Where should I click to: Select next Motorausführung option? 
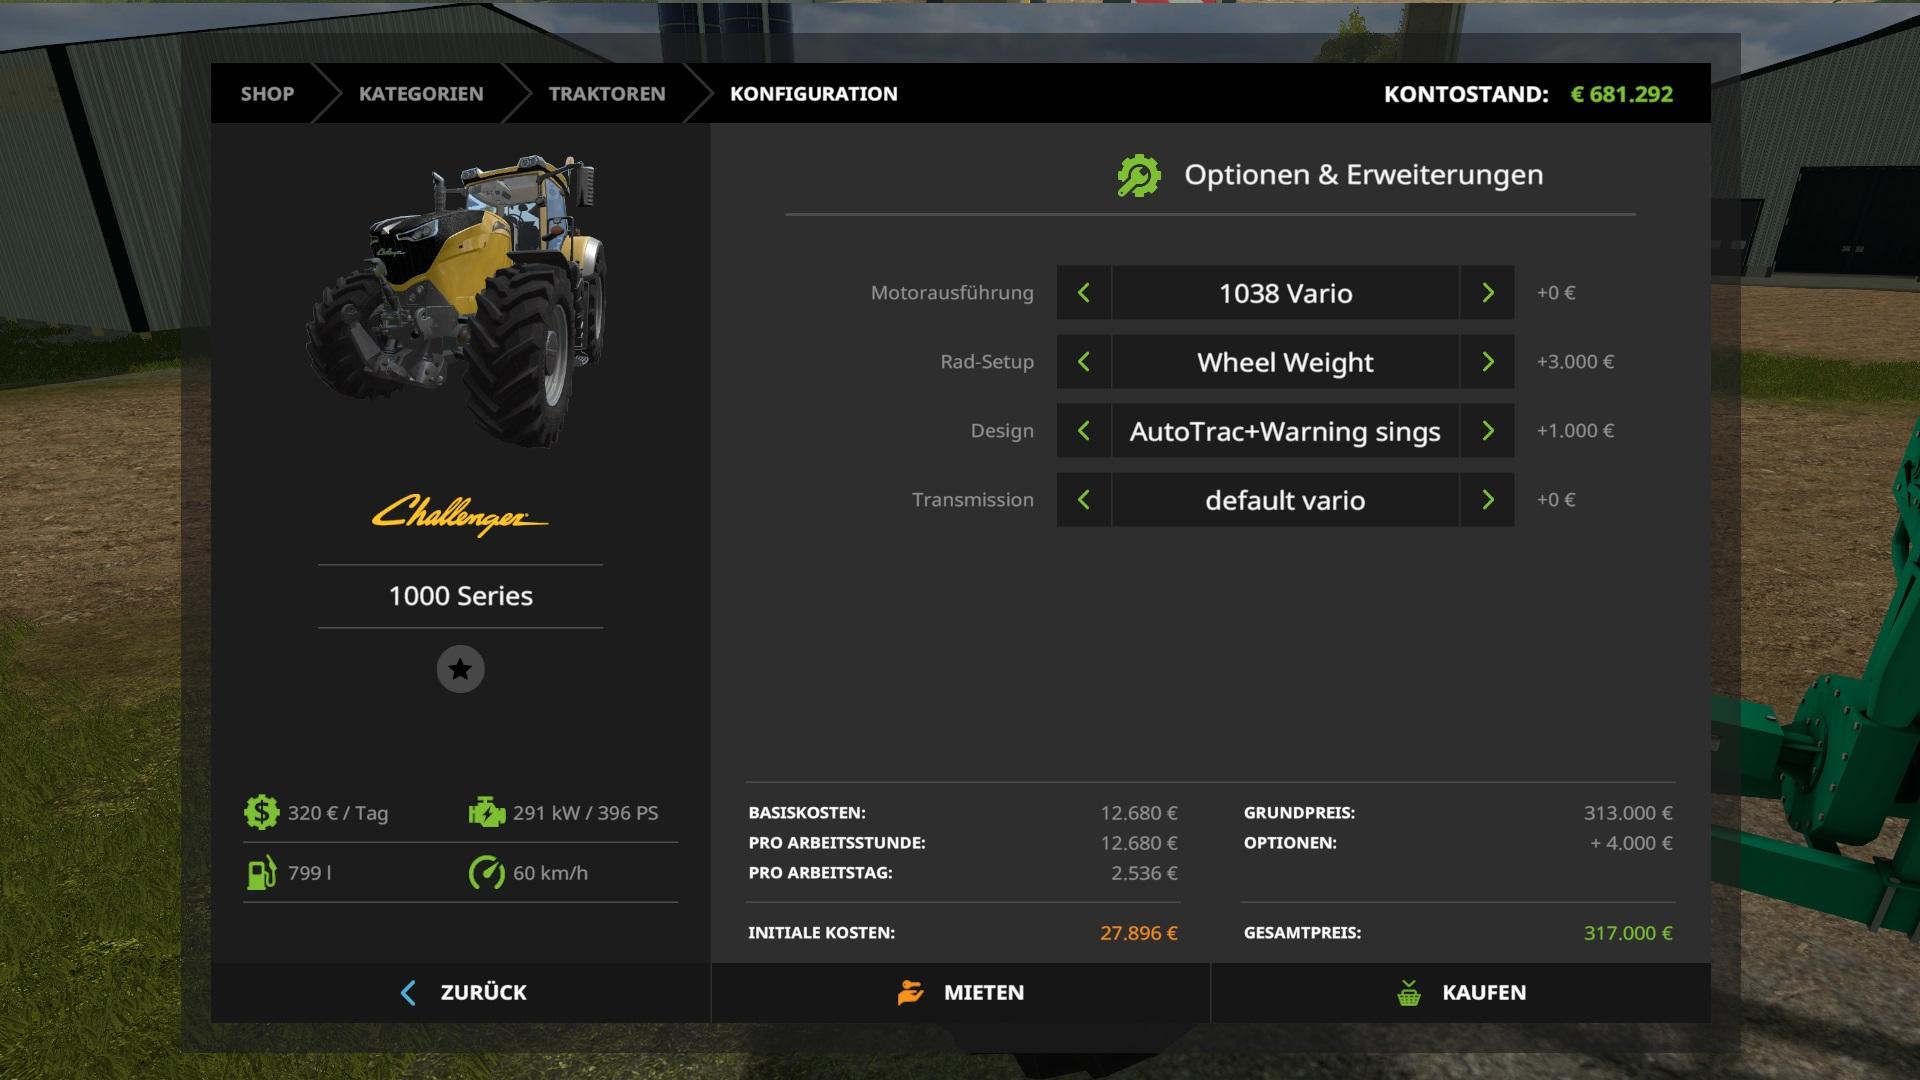tap(1487, 293)
